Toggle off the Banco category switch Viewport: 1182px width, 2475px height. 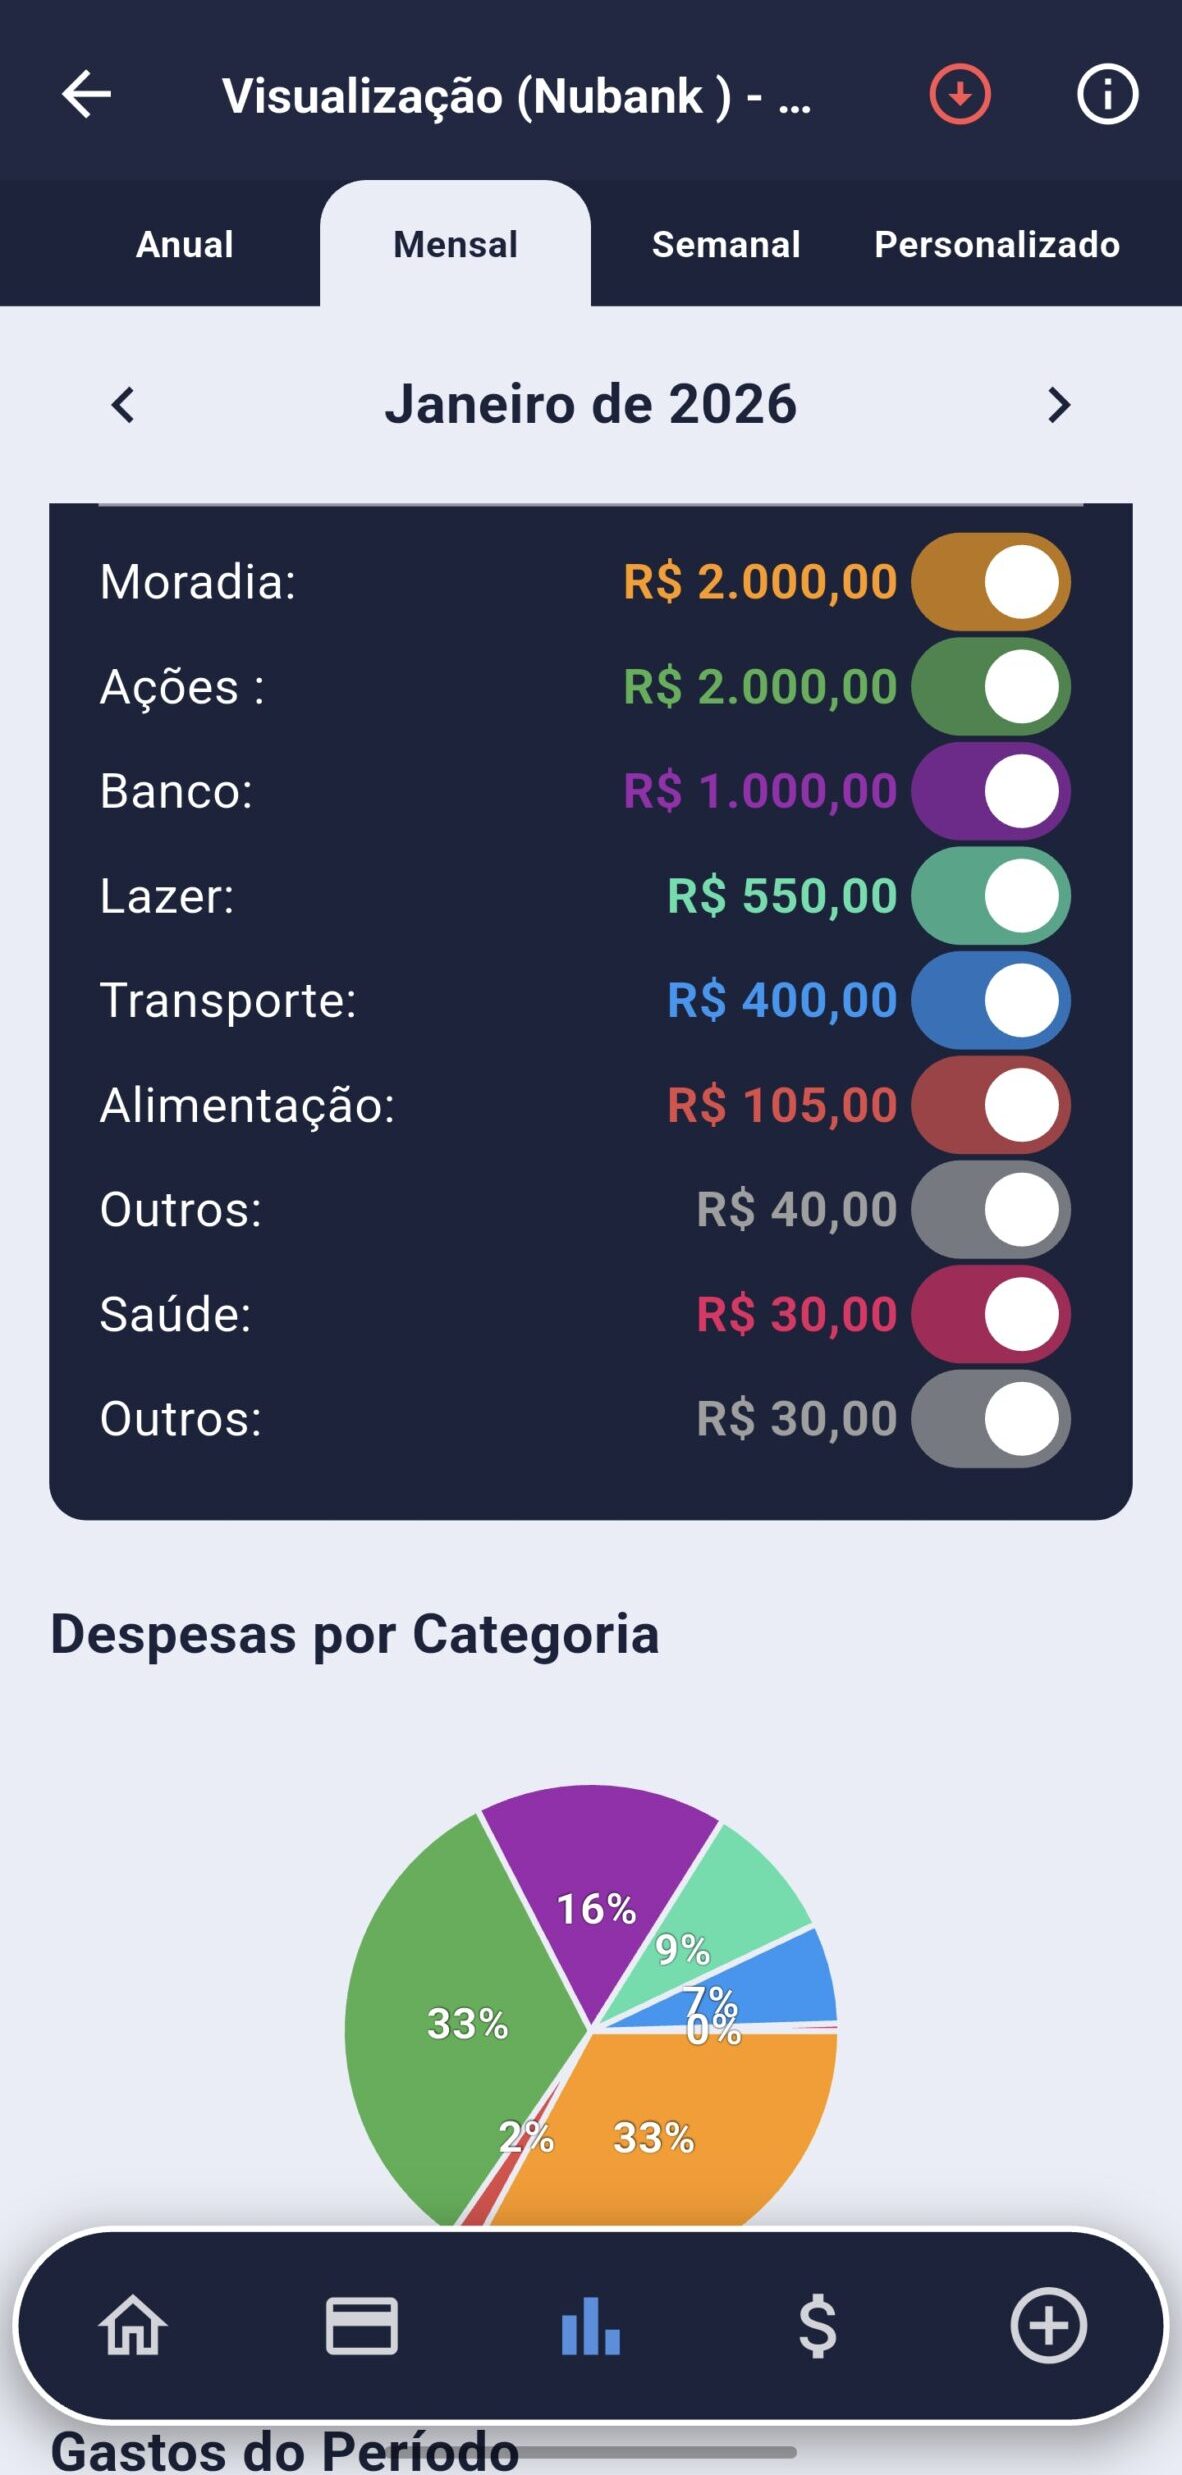pos(991,791)
